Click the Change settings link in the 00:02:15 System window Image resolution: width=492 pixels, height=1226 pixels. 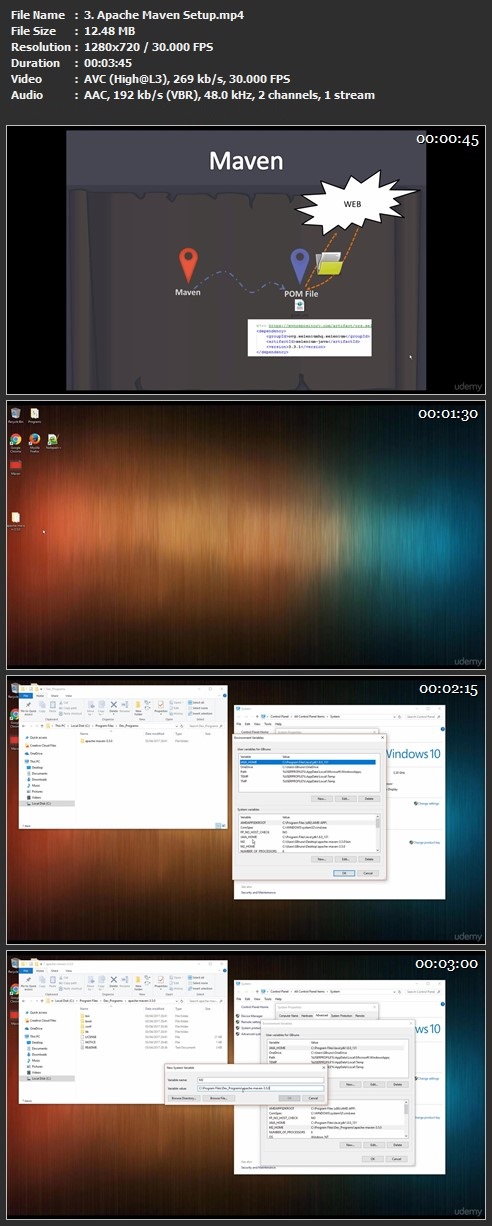pyautogui.click(x=427, y=803)
